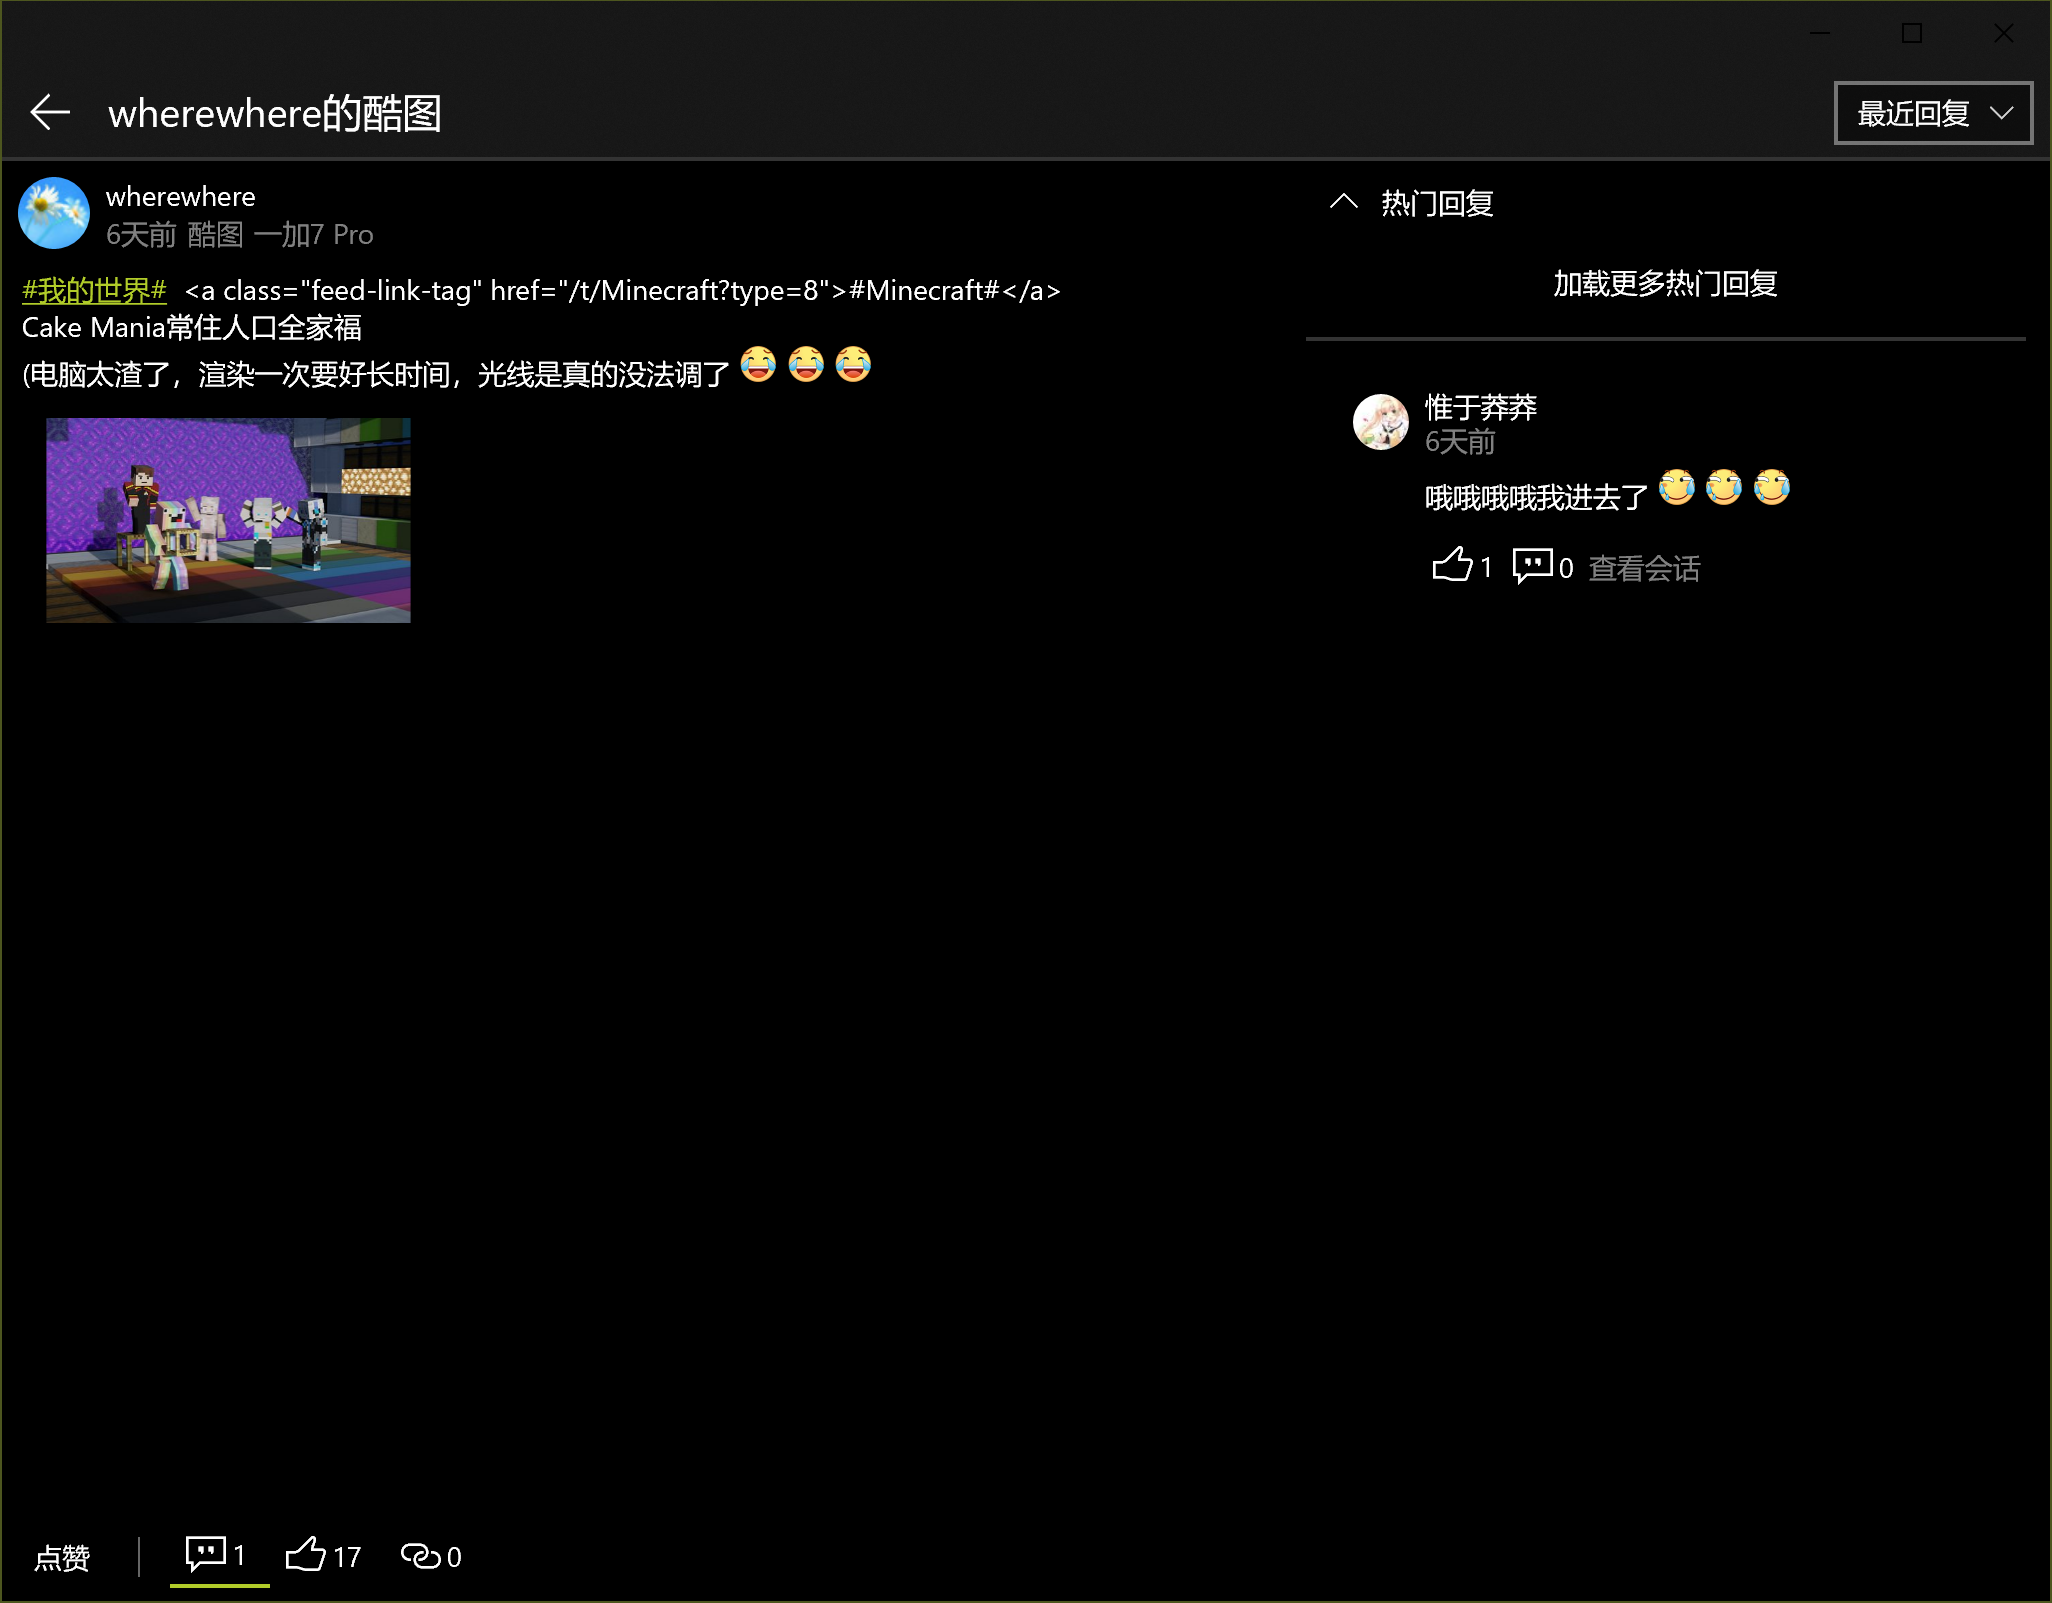Click wherewhere's profile avatar
Image resolution: width=2052 pixels, height=1603 pixels.
pos(54,213)
